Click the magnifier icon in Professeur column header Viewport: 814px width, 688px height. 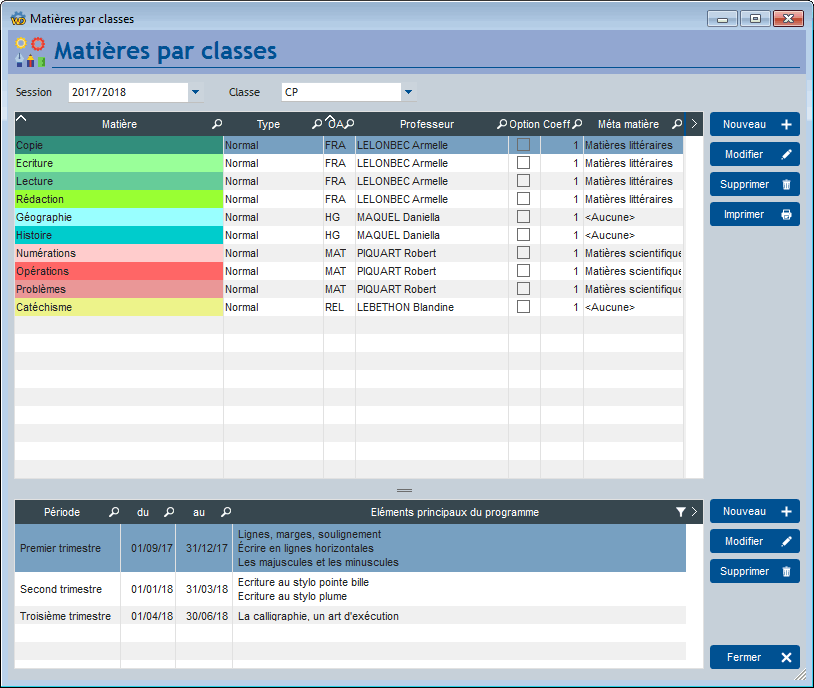pyautogui.click(x=501, y=124)
